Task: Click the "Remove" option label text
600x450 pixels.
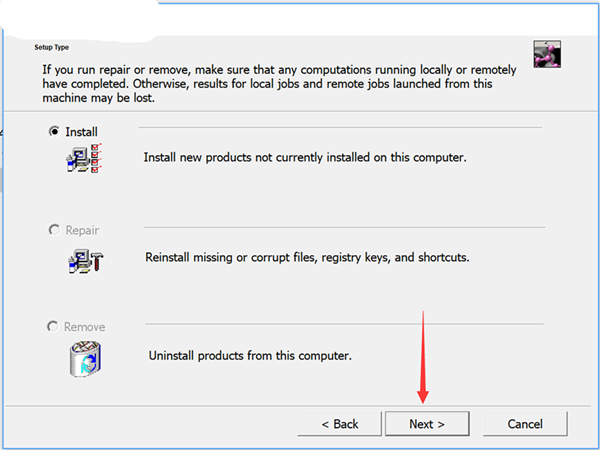Action: tap(85, 327)
